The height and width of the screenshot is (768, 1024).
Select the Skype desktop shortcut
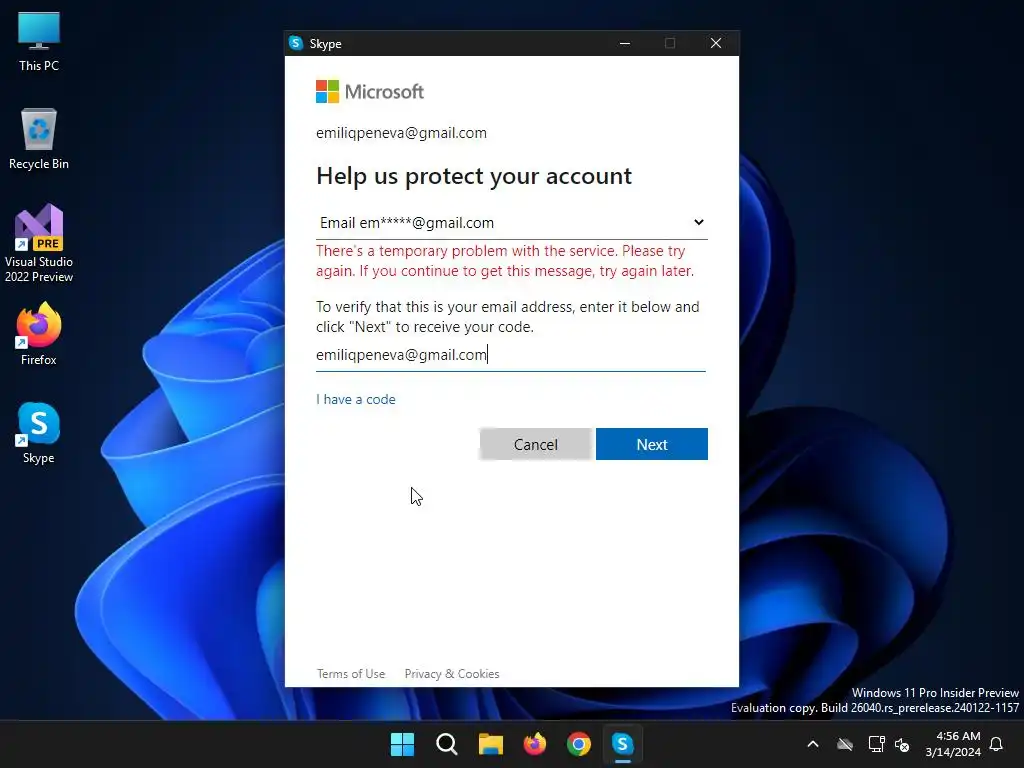(x=39, y=433)
